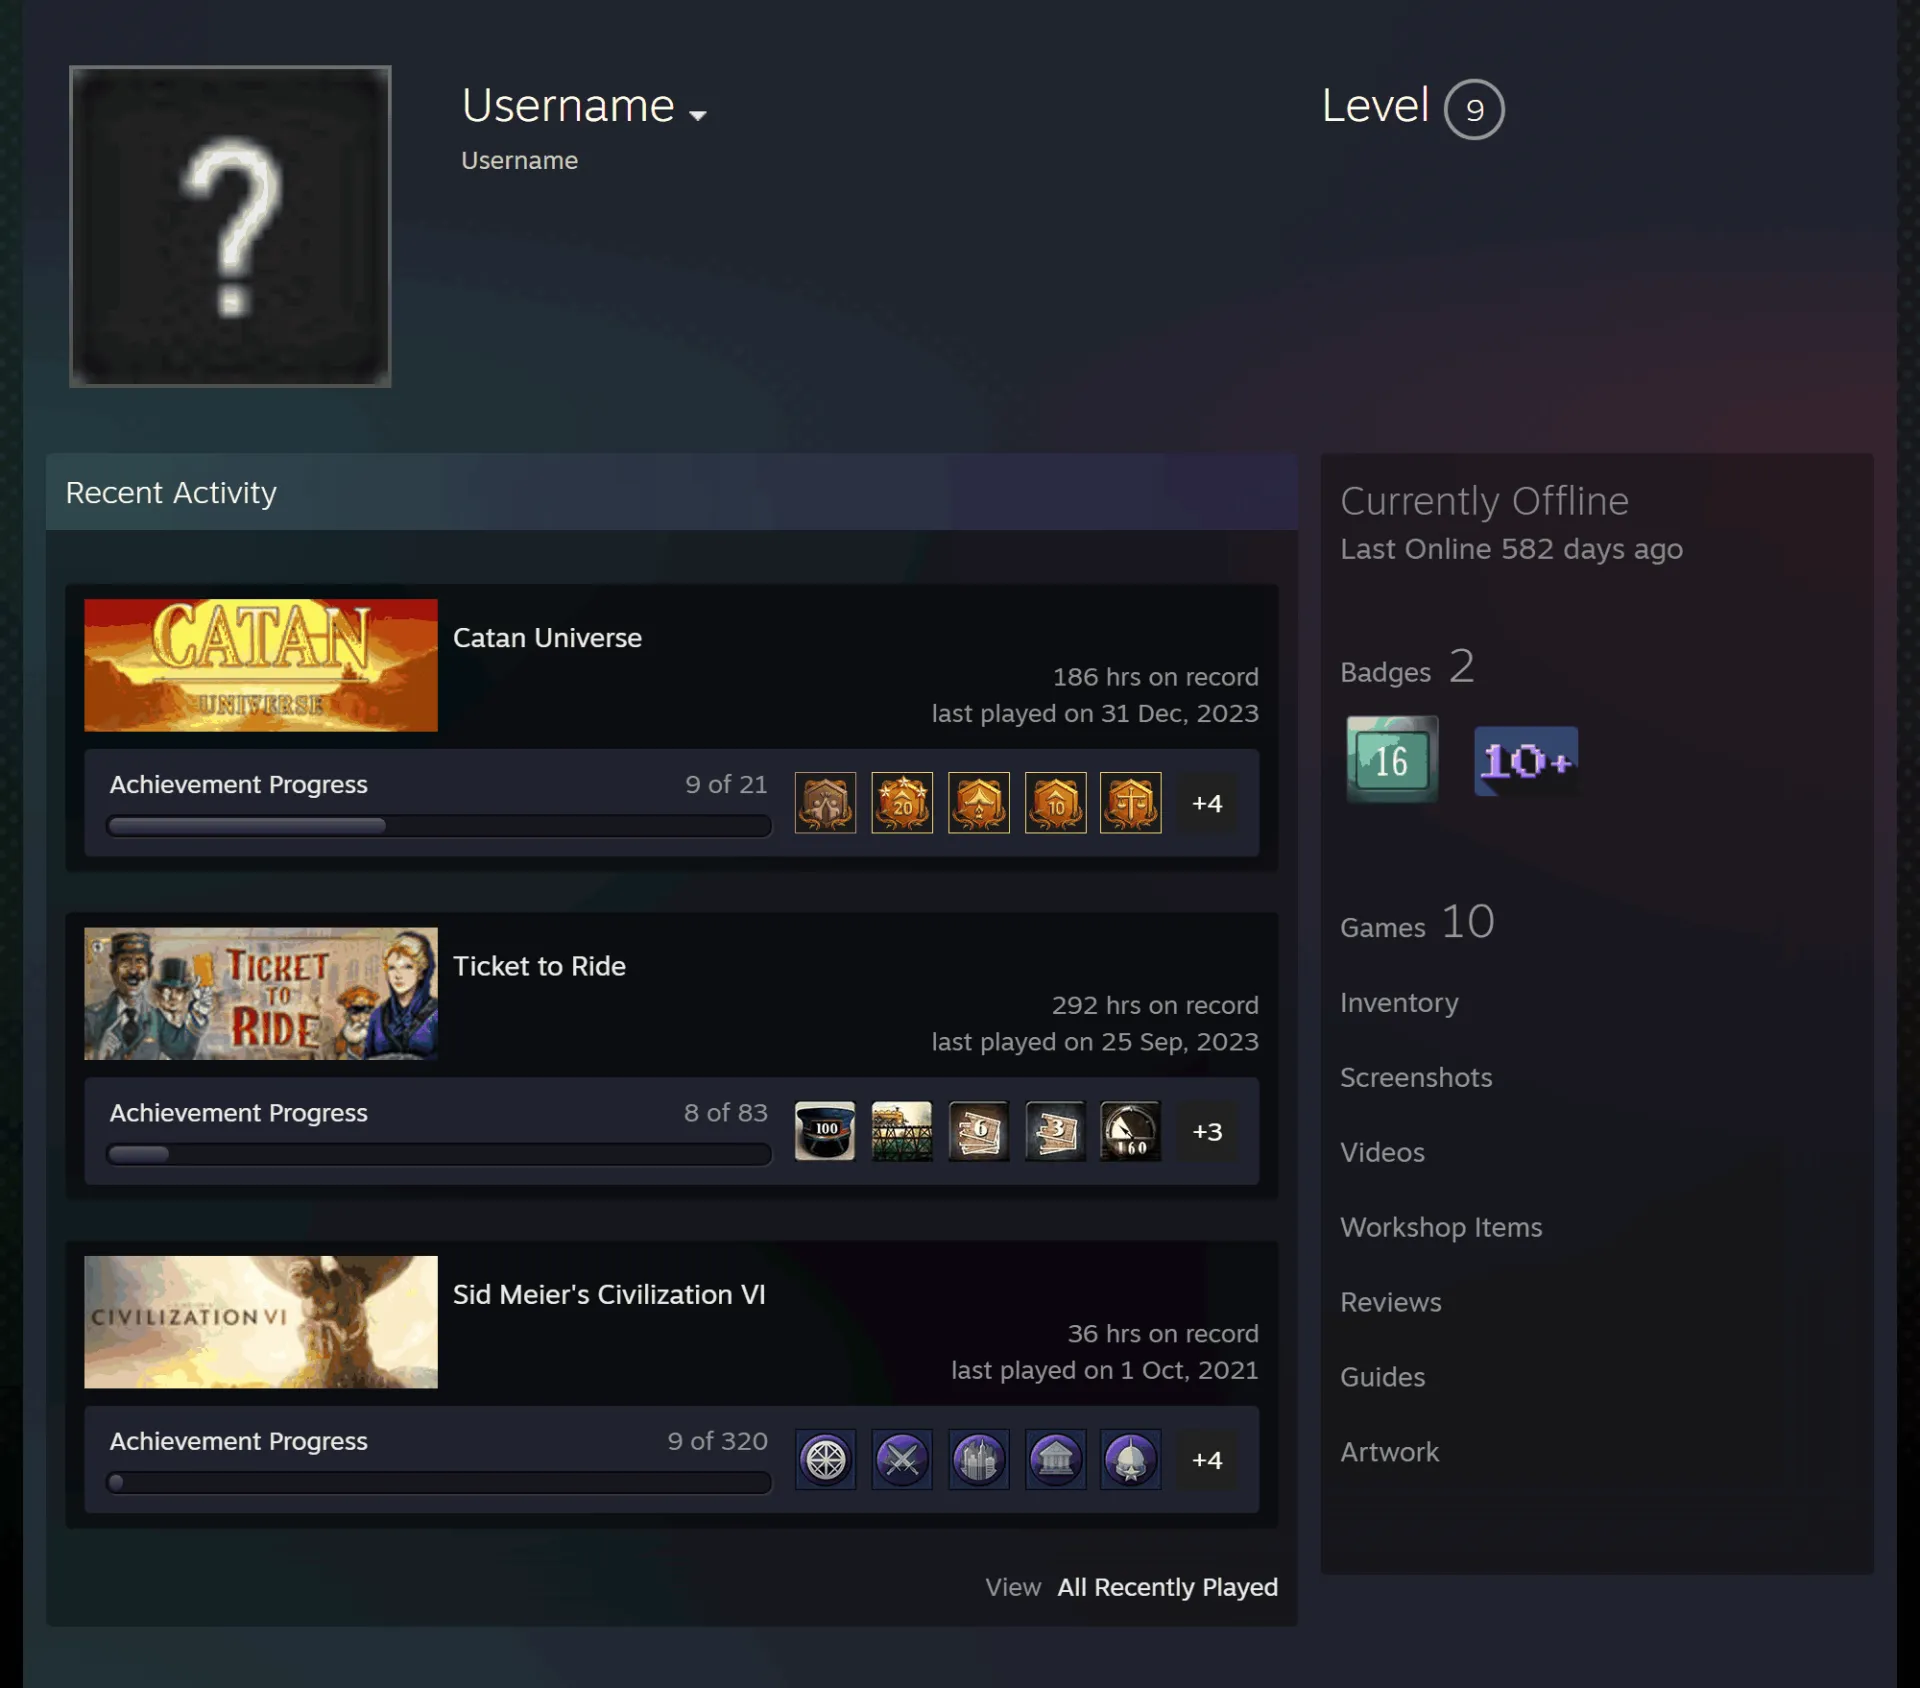Open the Screenshots section
The height and width of the screenshot is (1688, 1920).
[1416, 1077]
